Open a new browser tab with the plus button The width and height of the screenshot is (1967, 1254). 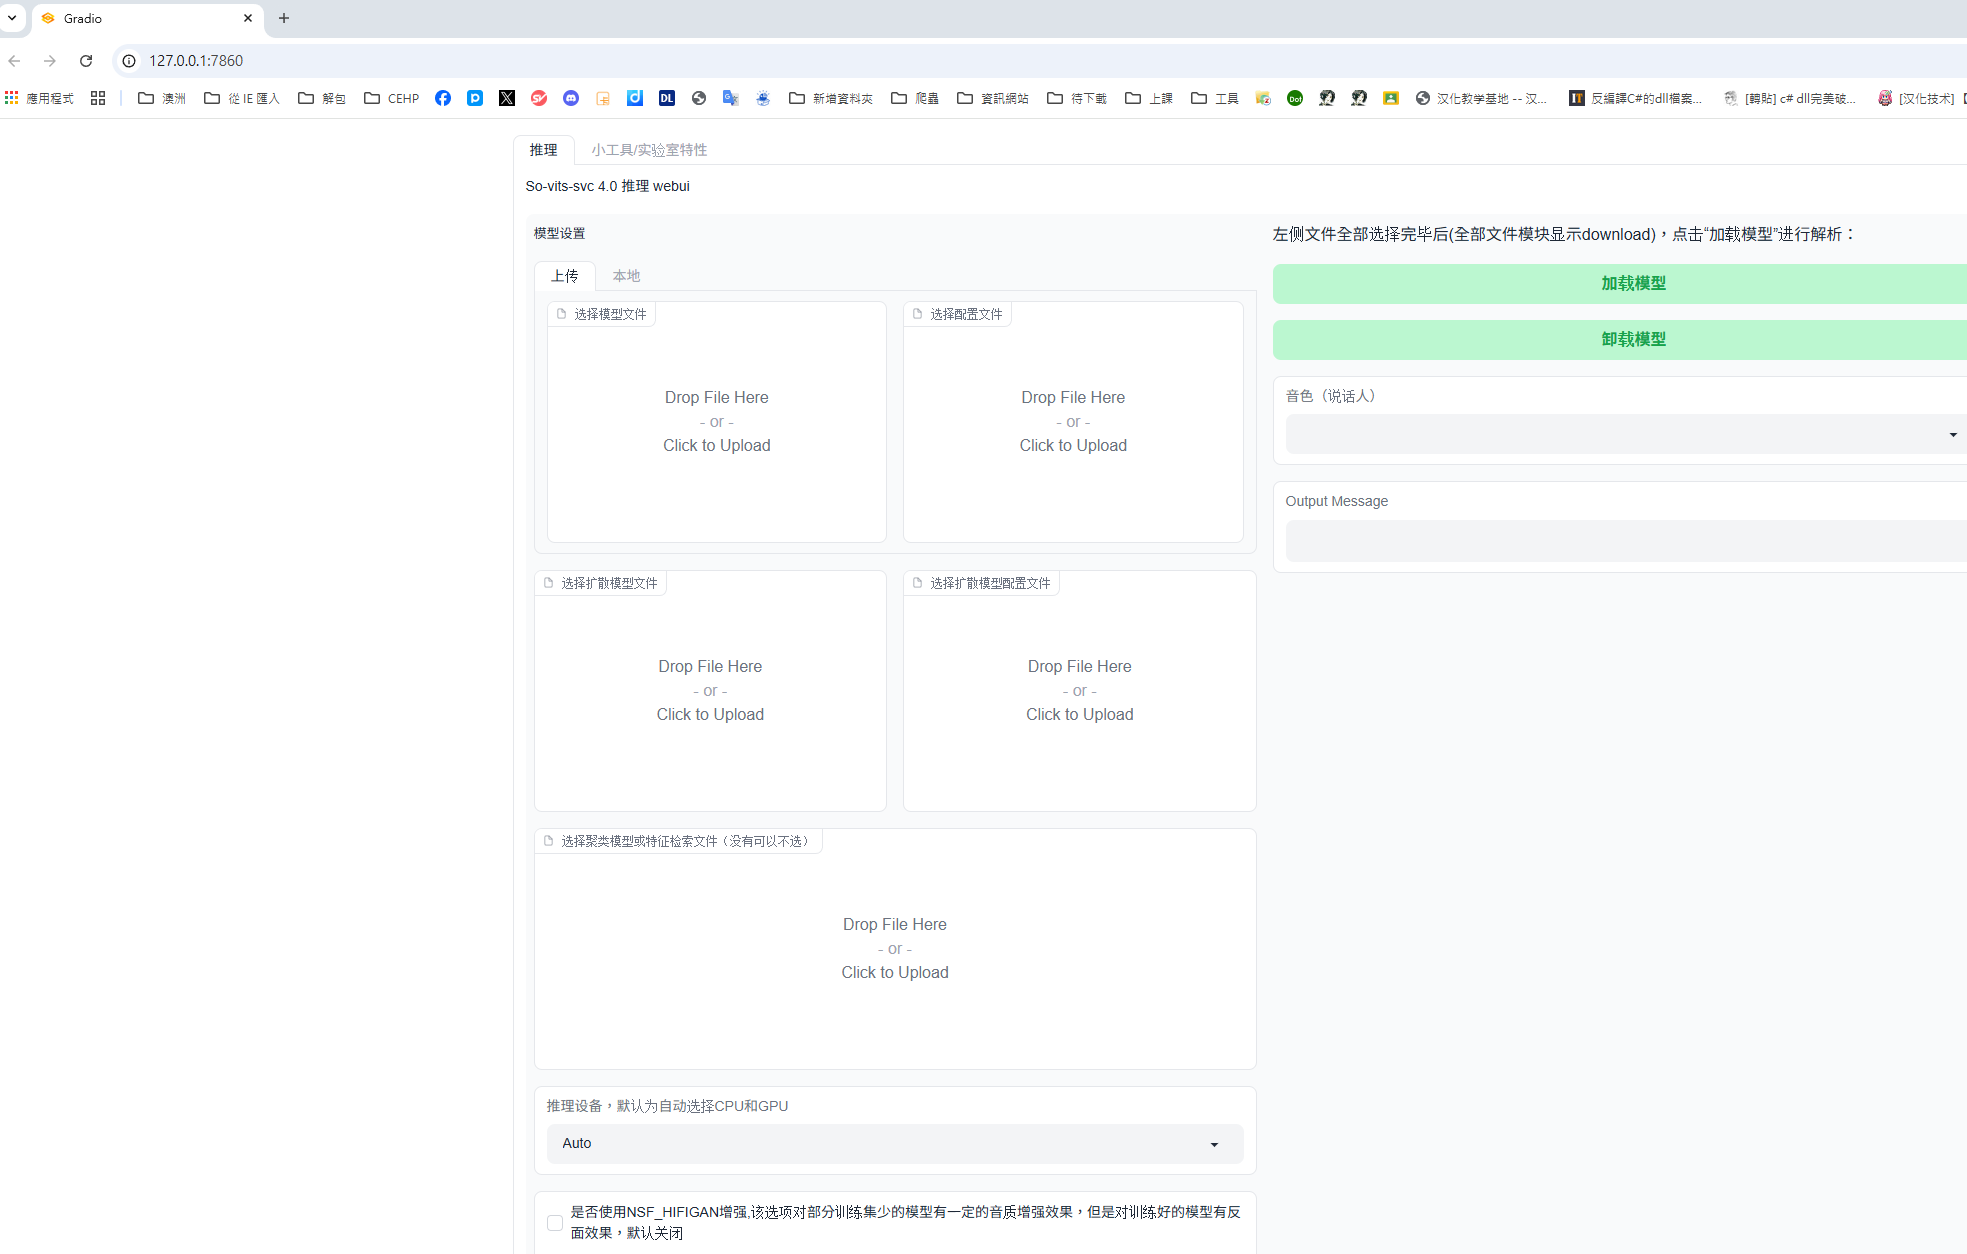[284, 18]
